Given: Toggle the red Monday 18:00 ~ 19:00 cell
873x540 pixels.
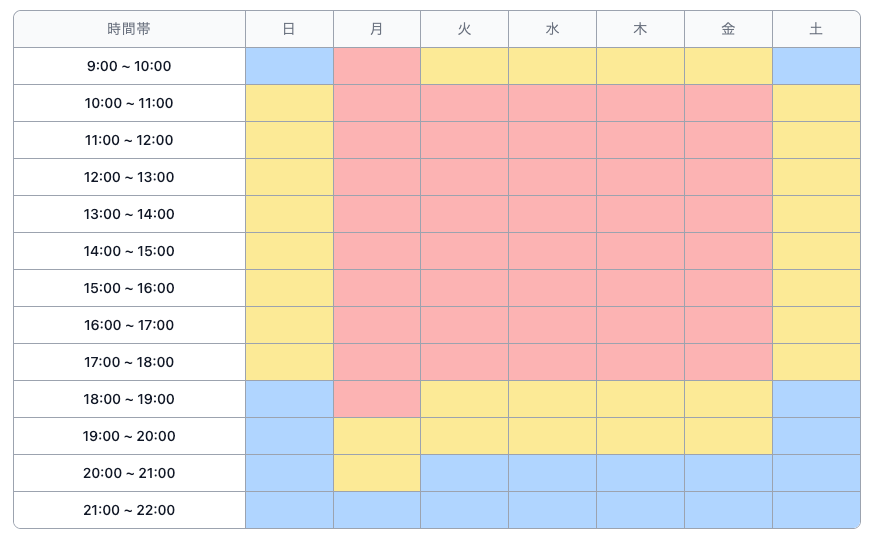Looking at the screenshot, I should [x=377, y=399].
